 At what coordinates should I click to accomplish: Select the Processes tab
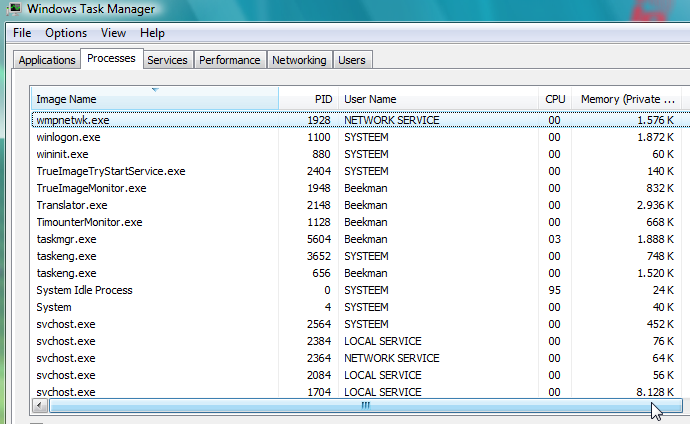coord(111,58)
